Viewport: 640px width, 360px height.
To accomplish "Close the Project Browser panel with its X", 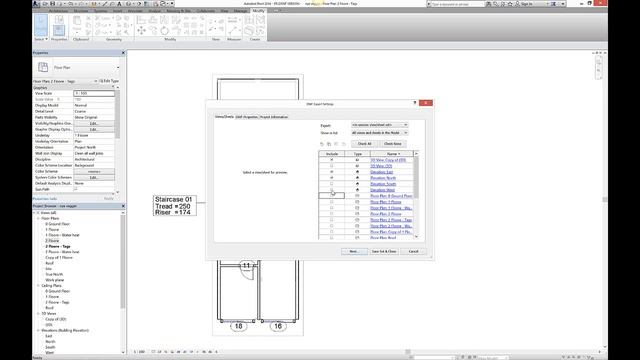I will point(123,206).
